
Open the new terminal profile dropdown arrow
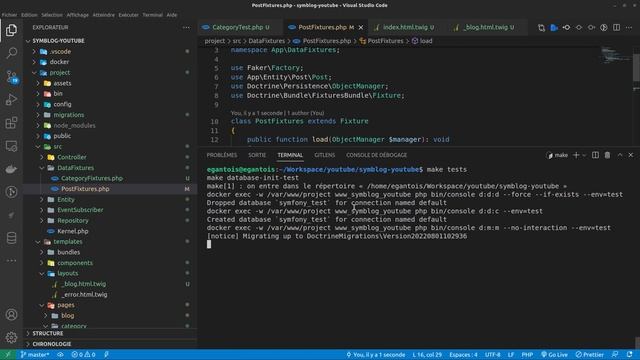[584, 155]
